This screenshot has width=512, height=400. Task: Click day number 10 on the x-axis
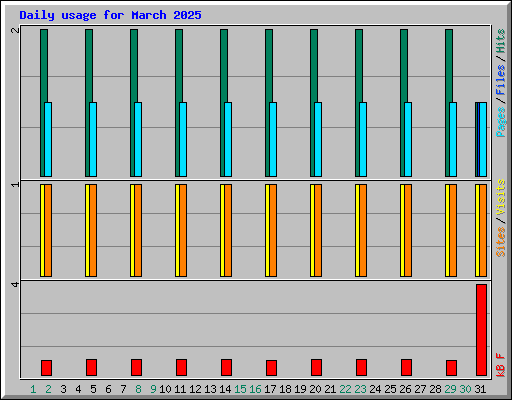pyautogui.click(x=165, y=389)
